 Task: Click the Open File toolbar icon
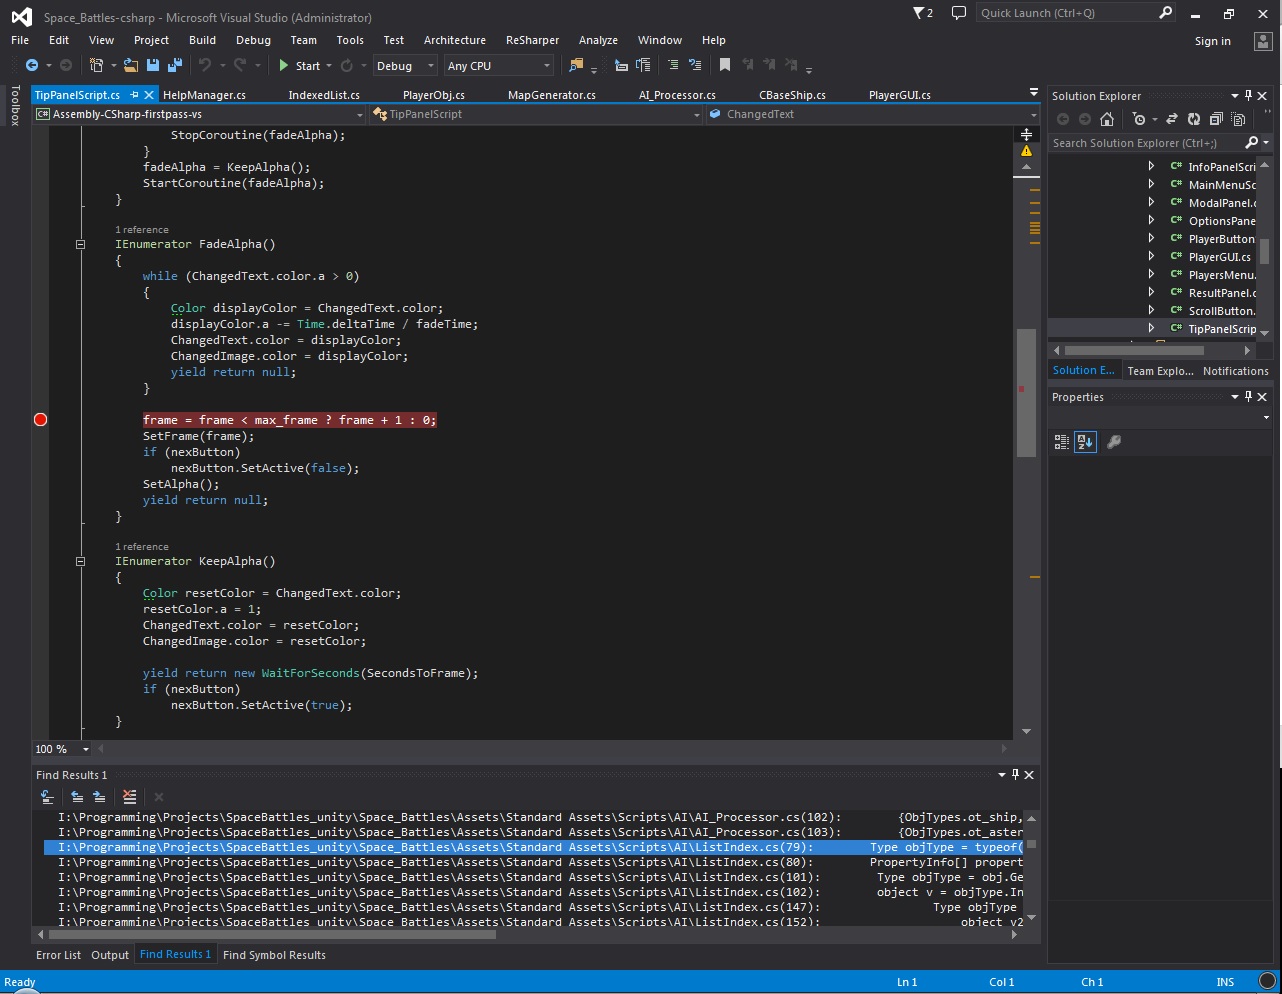(131, 65)
